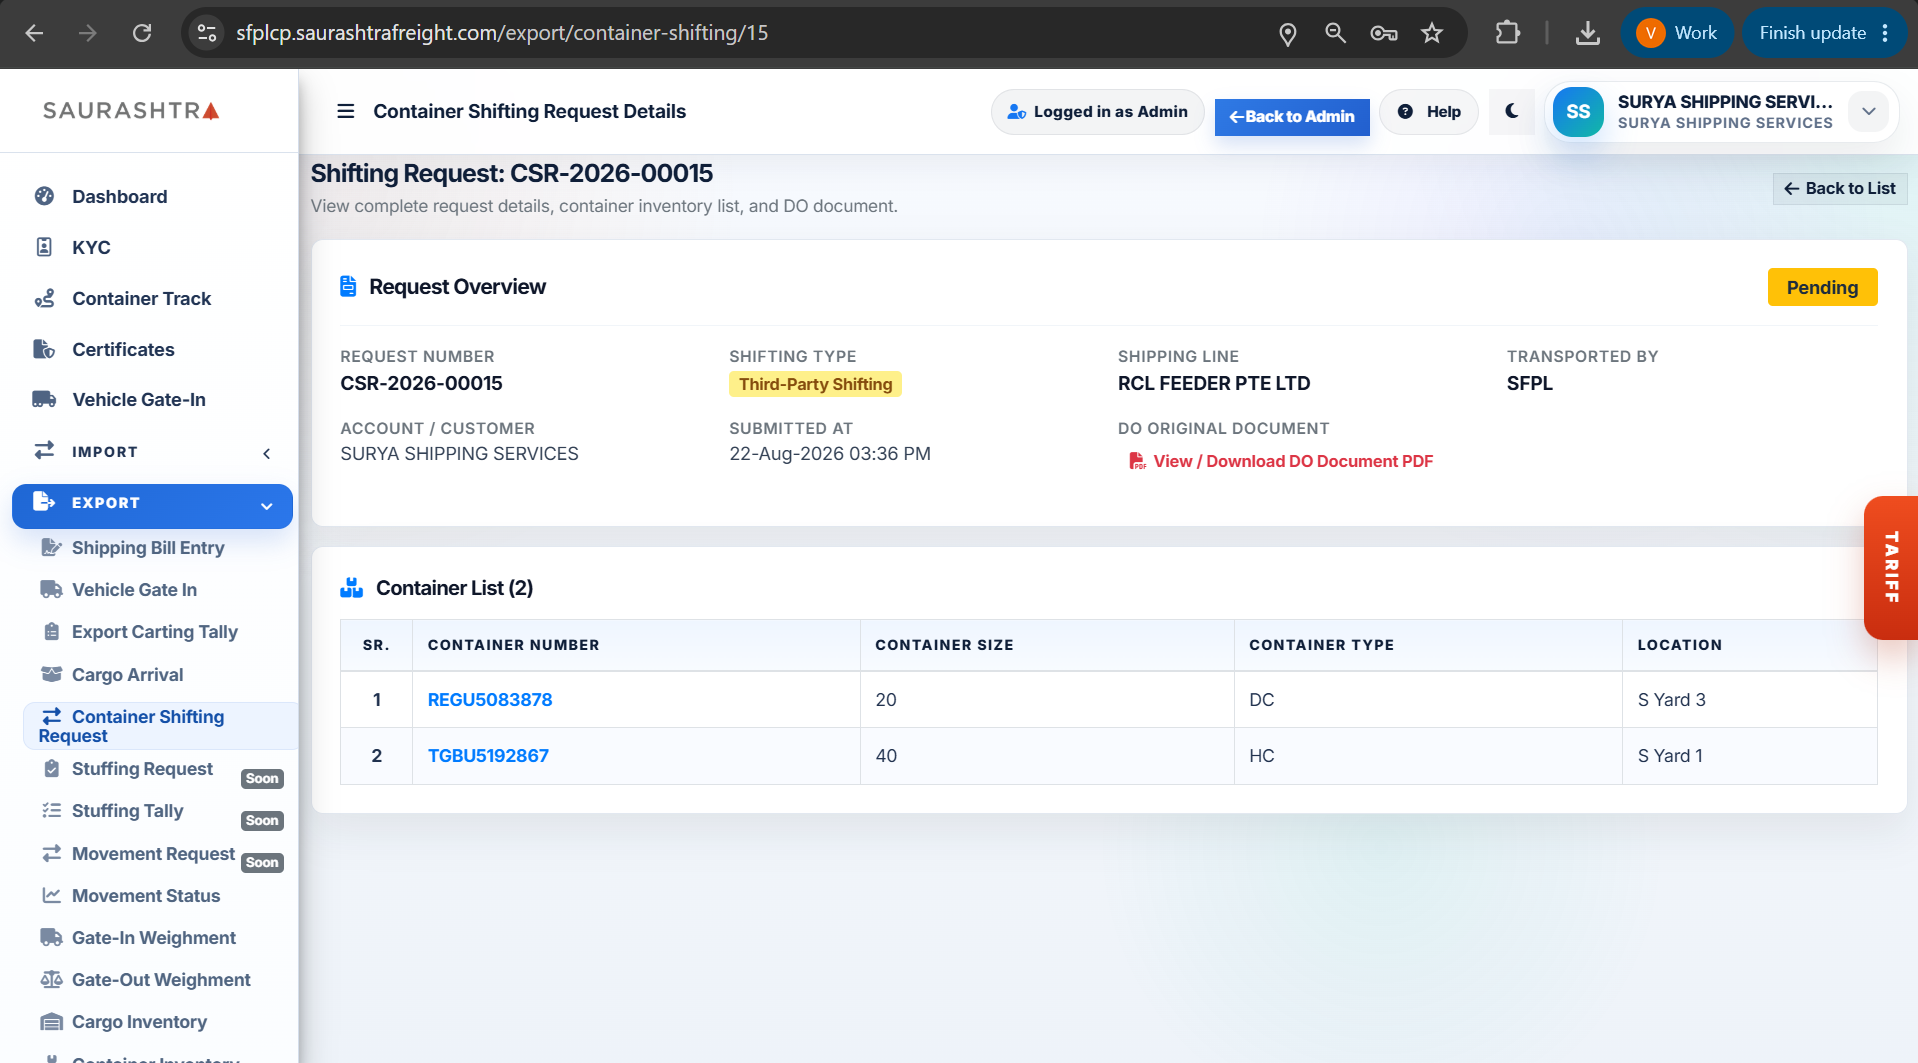Open Cargo Inventory menu item
The height and width of the screenshot is (1063, 1918).
click(x=139, y=1022)
